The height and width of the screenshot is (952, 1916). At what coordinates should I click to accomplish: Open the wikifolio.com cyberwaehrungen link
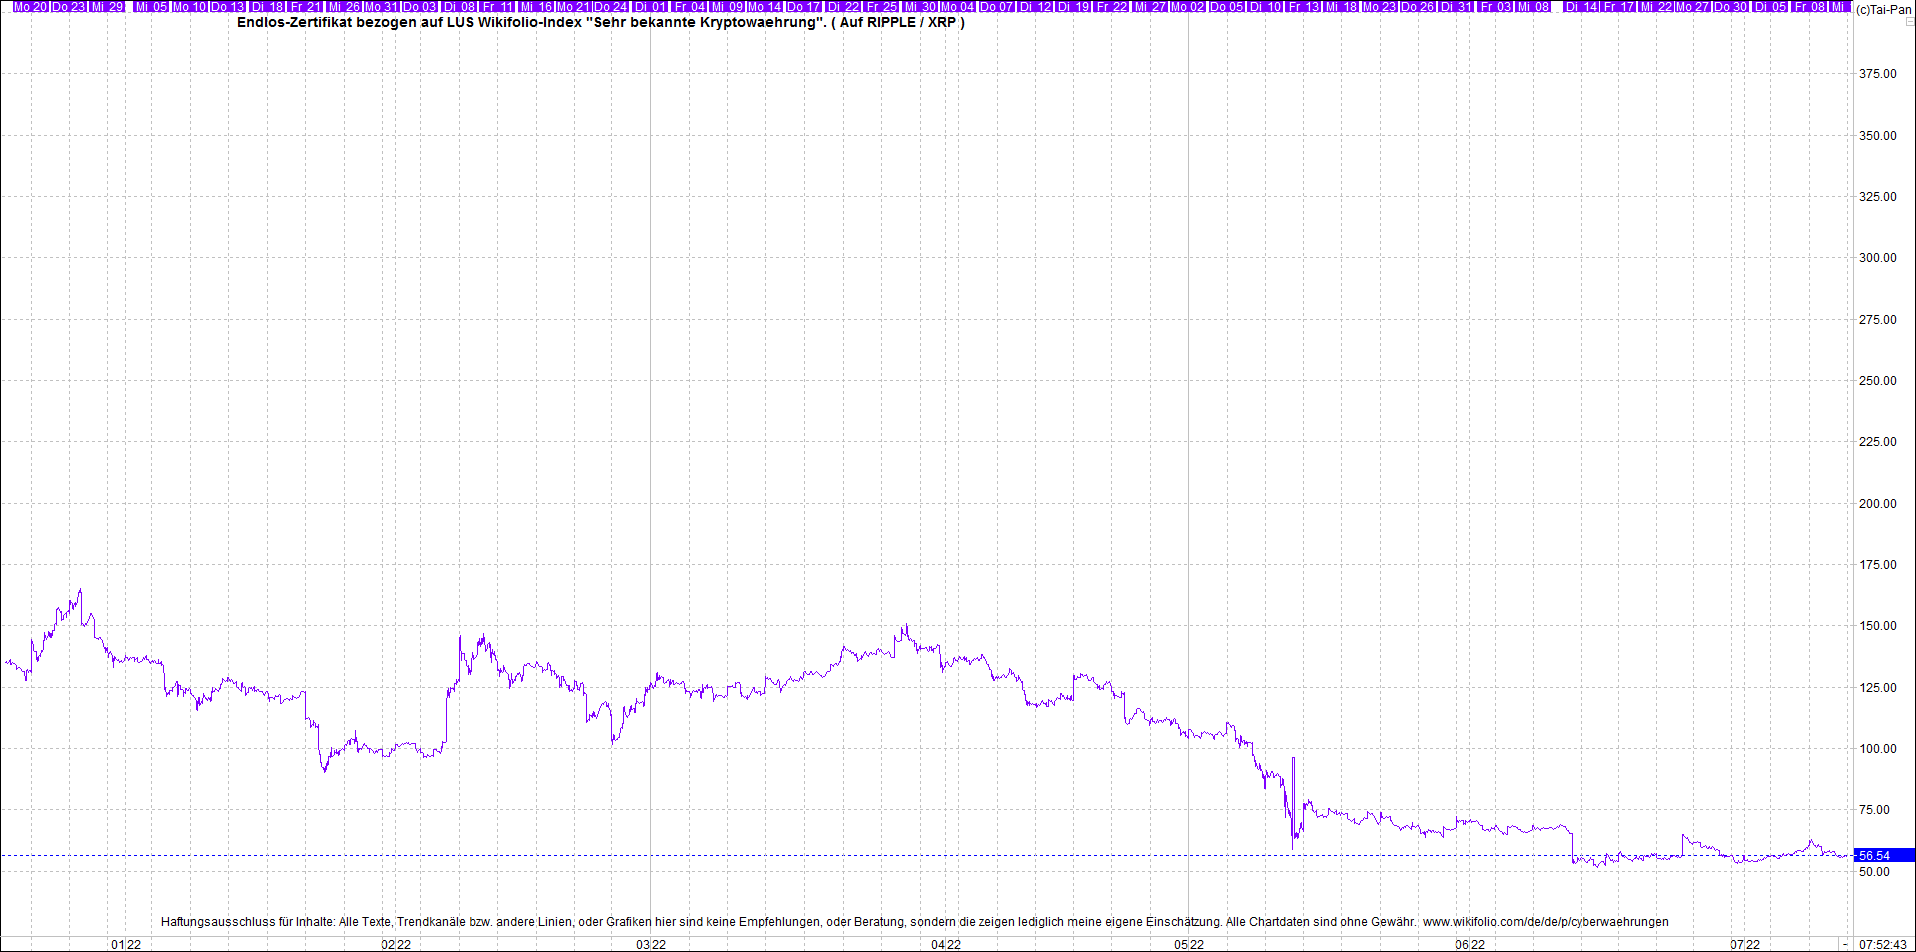1545,922
